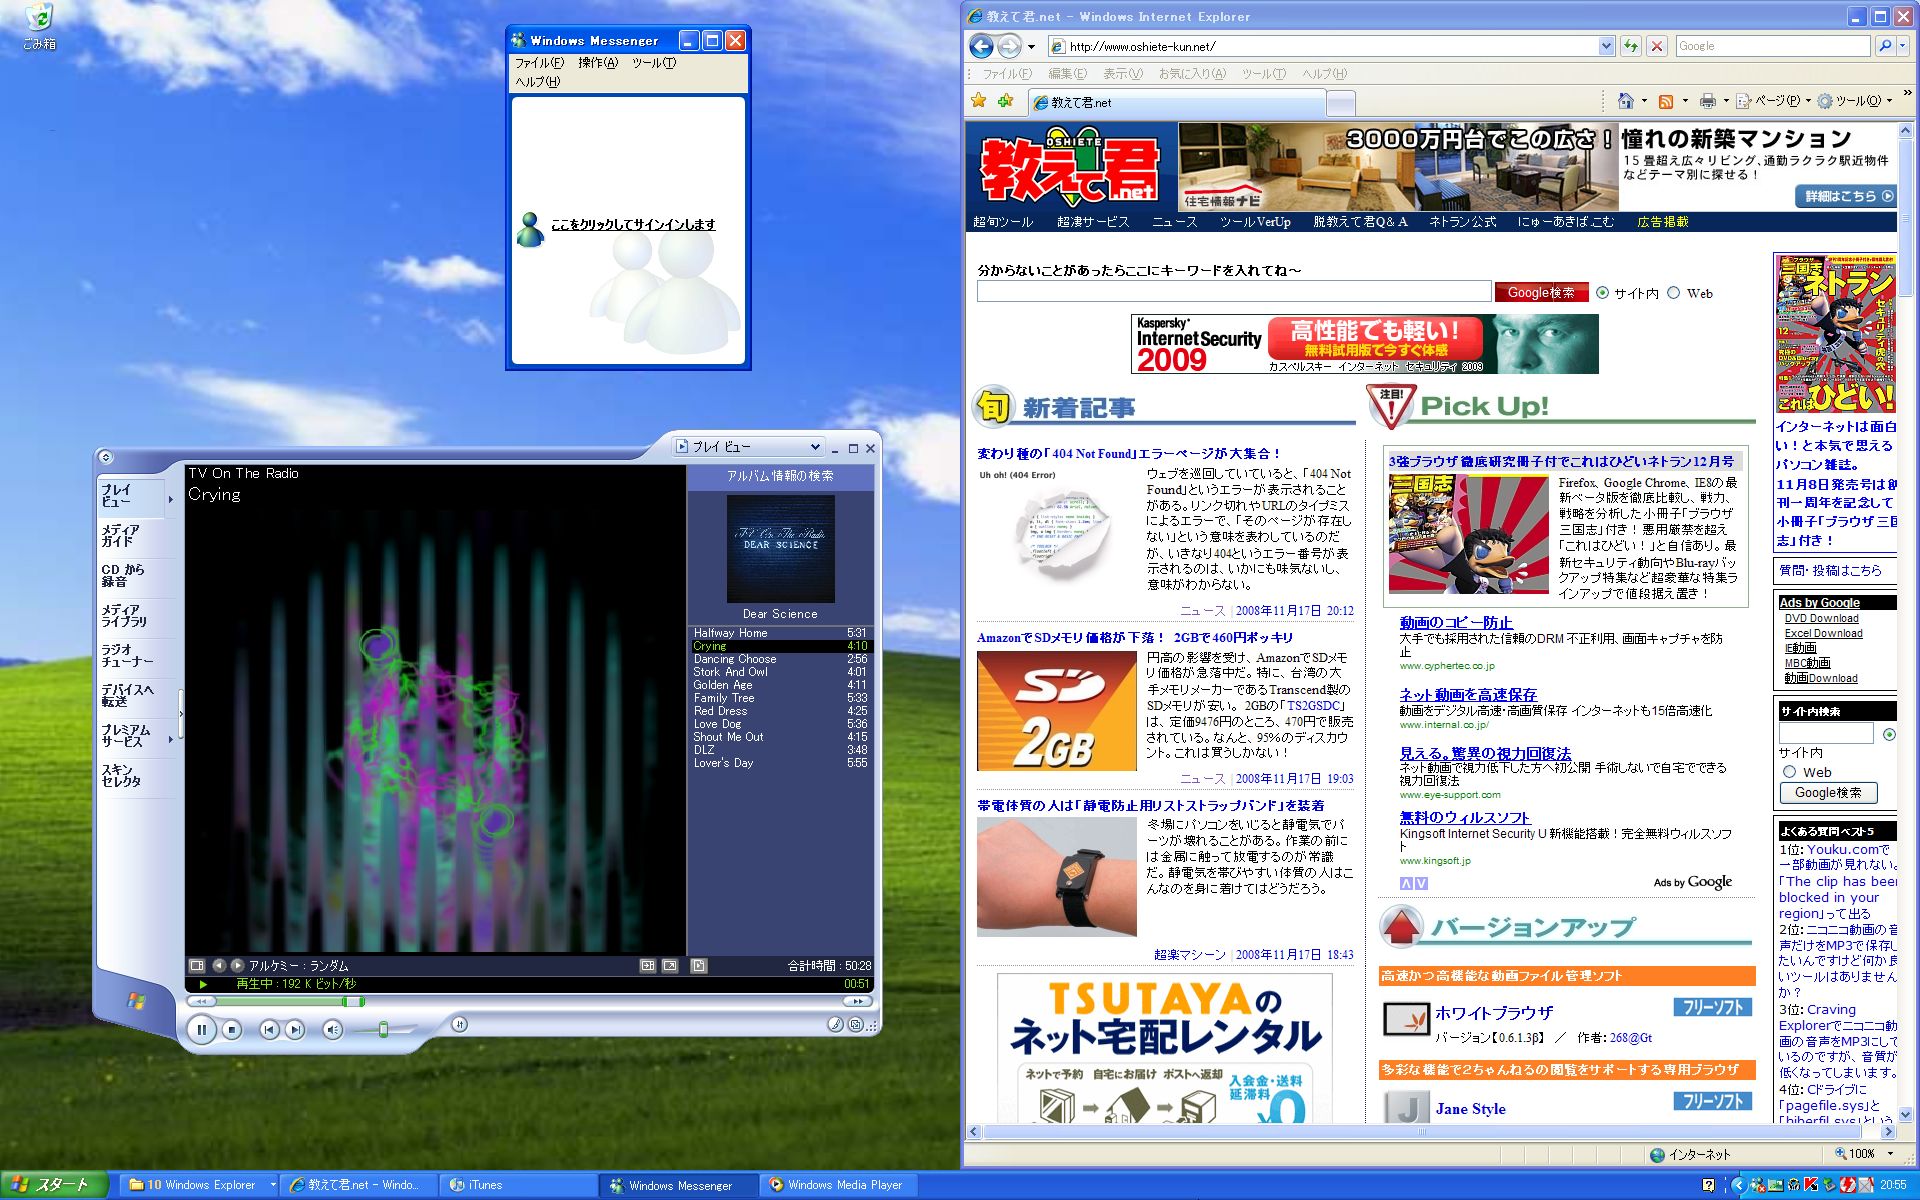Pause playback in Windows Media Player
1920x1200 pixels.
(202, 1029)
